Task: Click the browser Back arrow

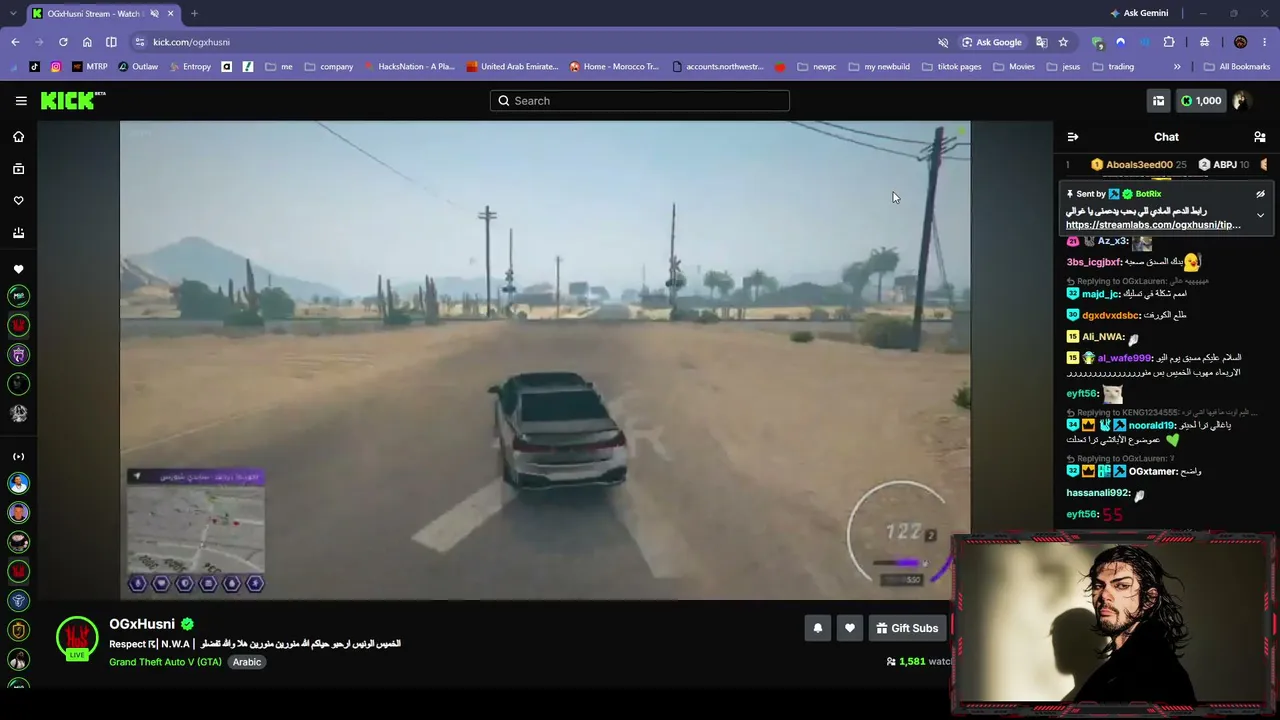Action: point(15,42)
